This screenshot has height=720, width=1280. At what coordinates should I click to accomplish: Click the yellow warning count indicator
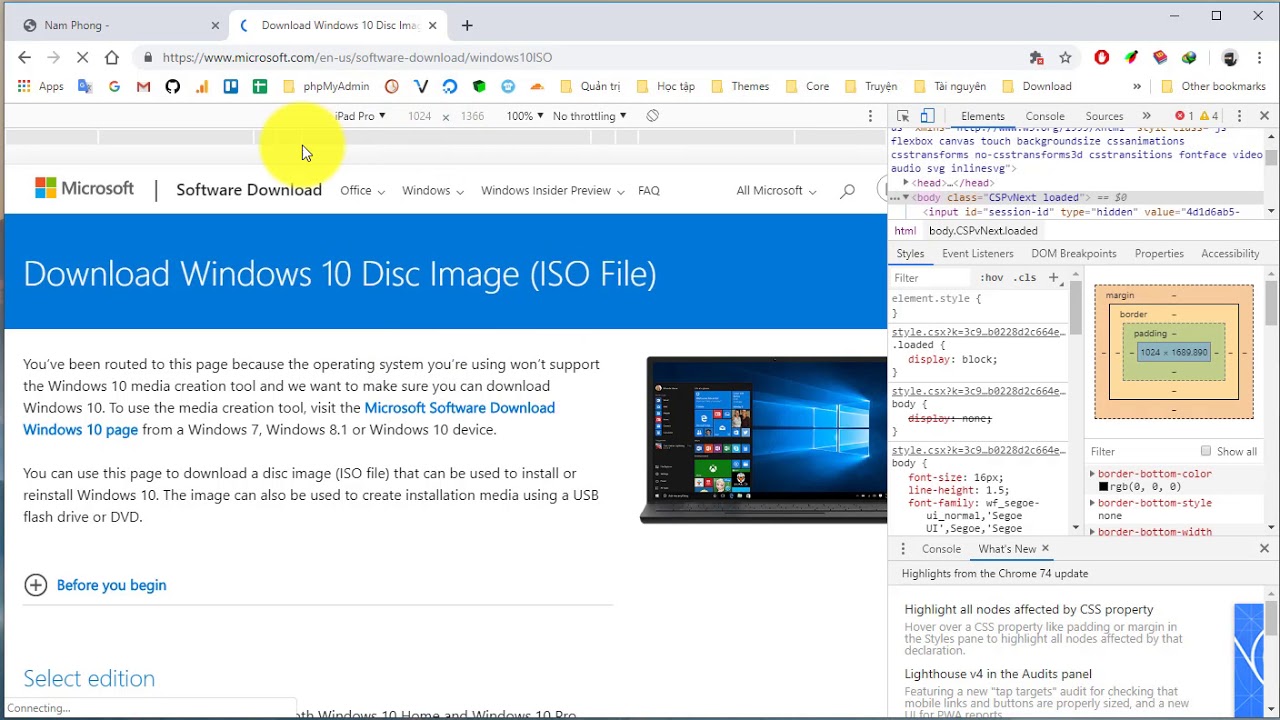coord(1209,116)
